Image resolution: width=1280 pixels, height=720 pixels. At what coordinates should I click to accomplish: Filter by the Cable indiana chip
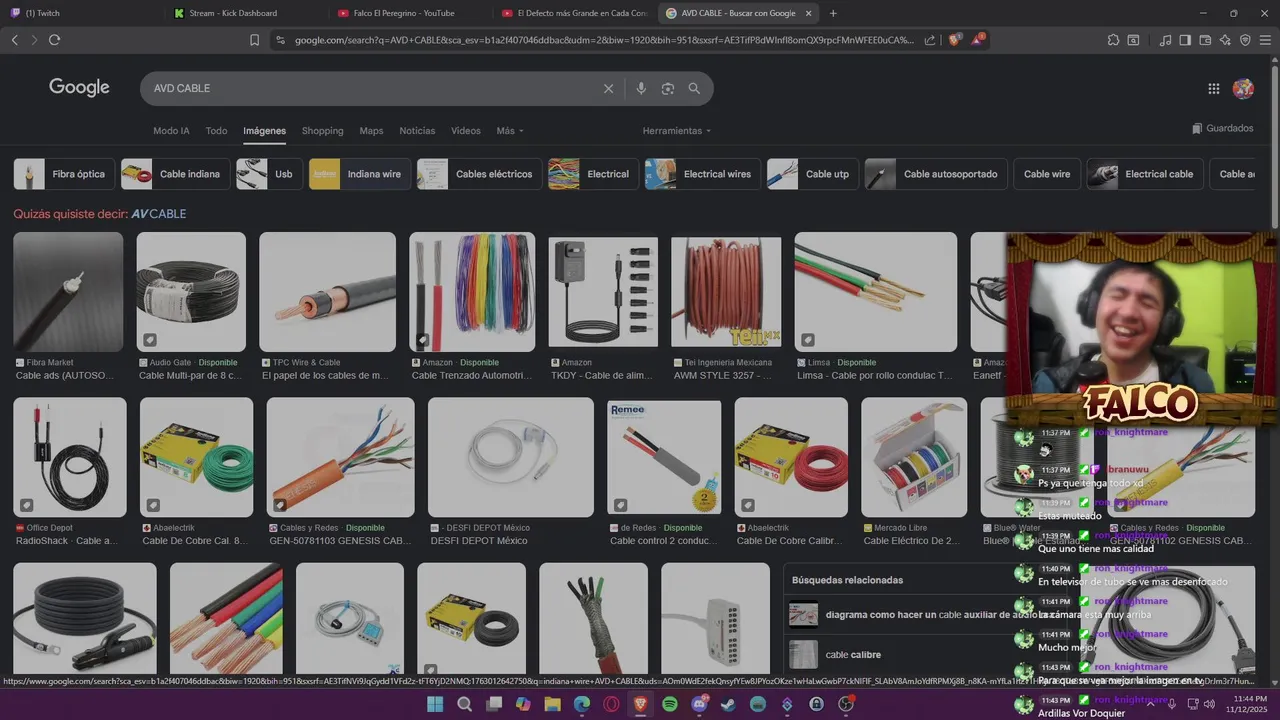[x=175, y=174]
